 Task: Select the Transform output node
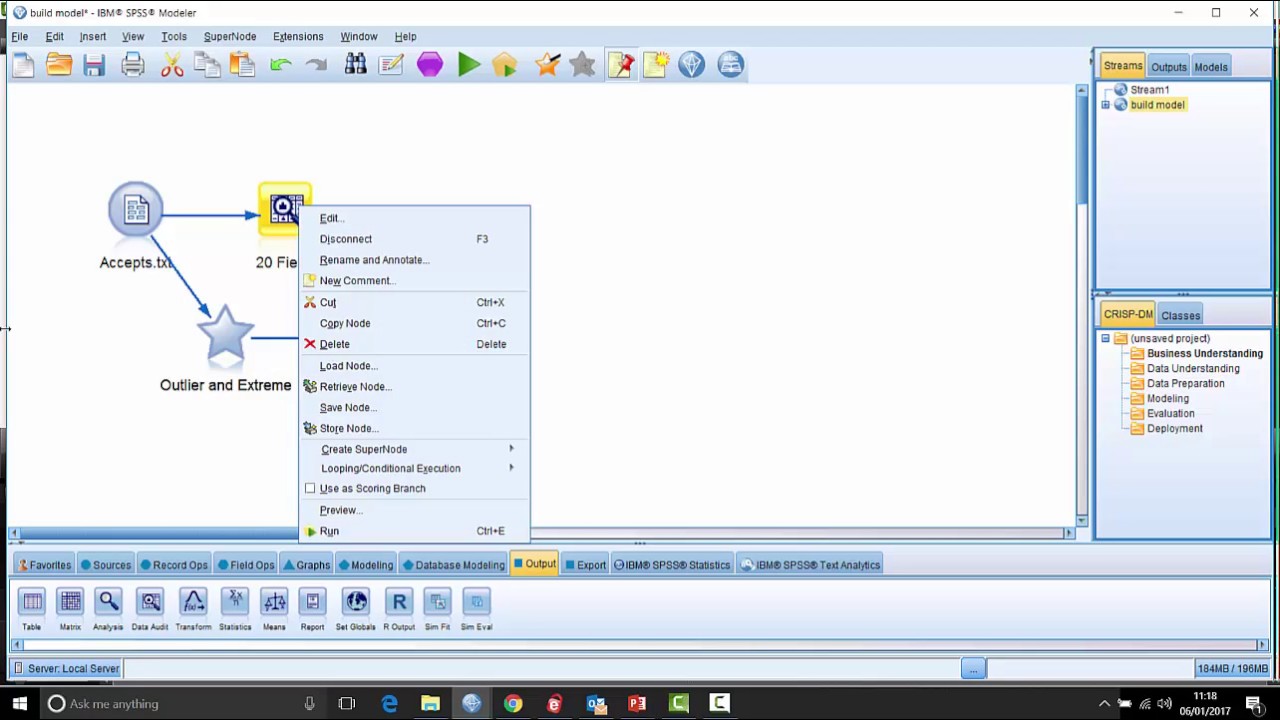click(x=193, y=609)
